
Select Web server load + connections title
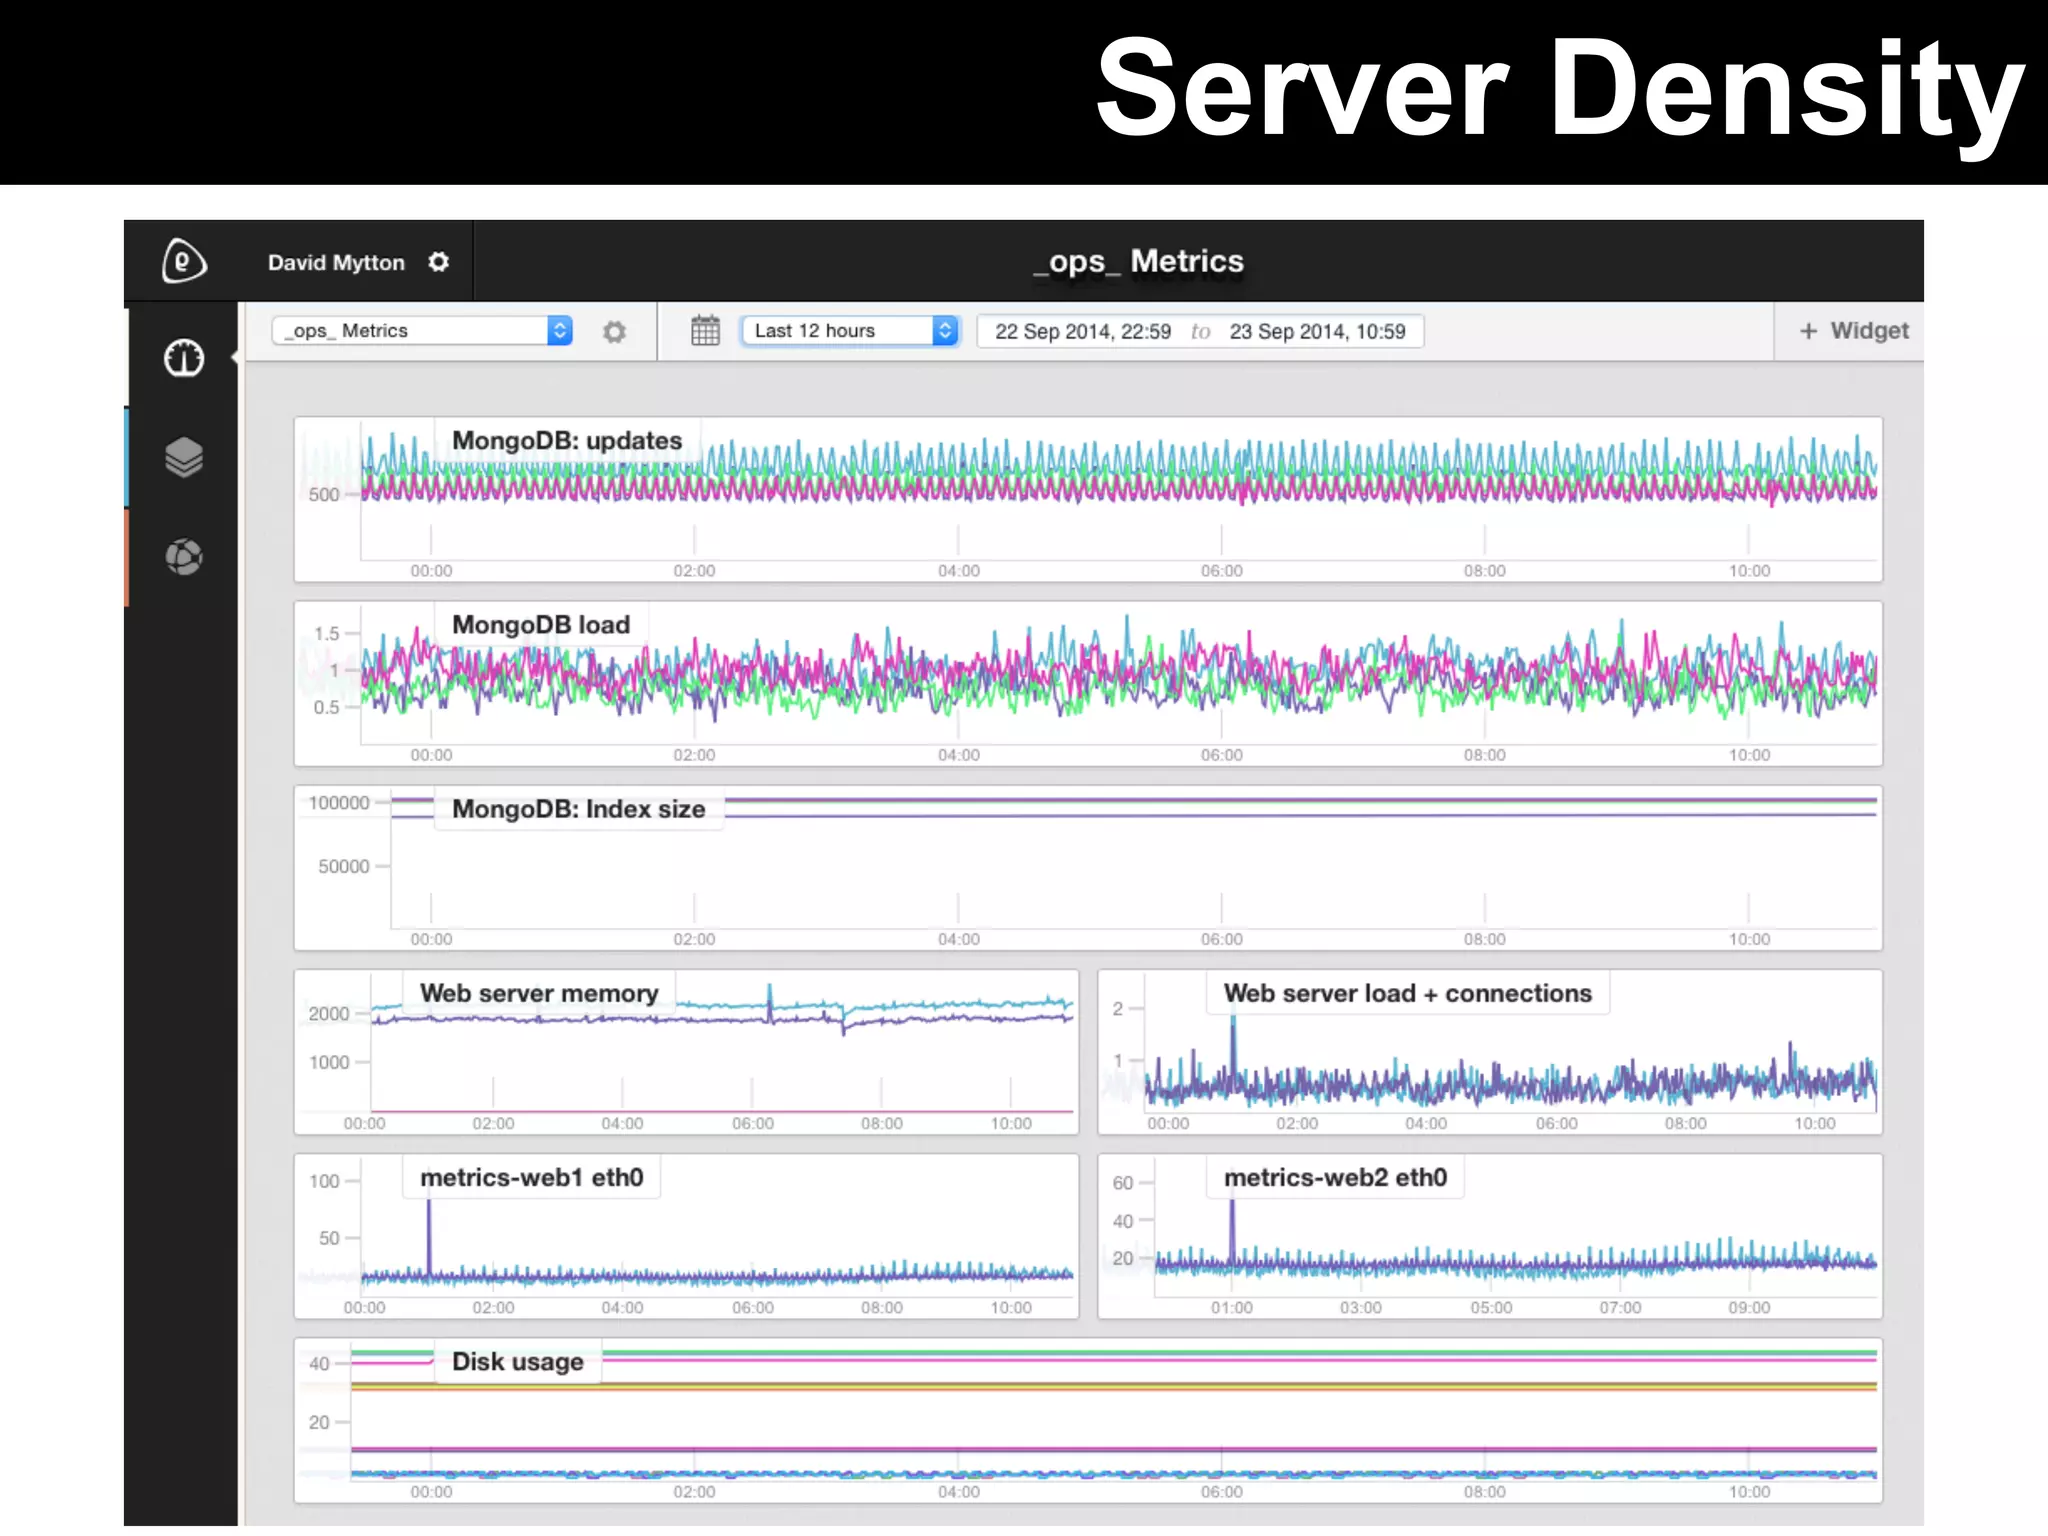coord(1407,993)
